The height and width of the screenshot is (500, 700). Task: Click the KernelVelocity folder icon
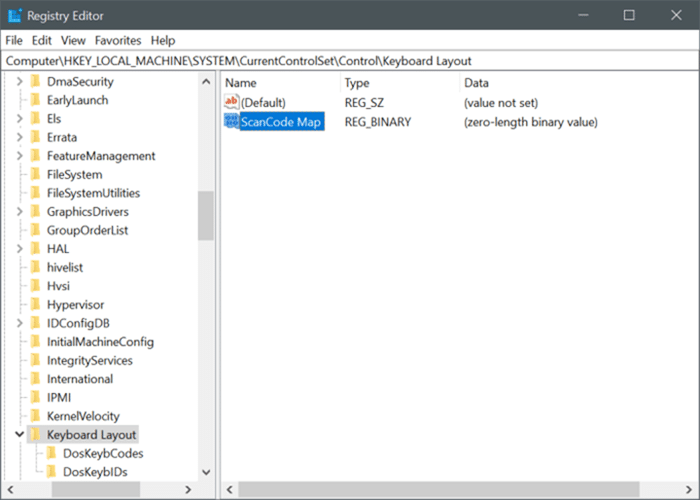point(35,417)
